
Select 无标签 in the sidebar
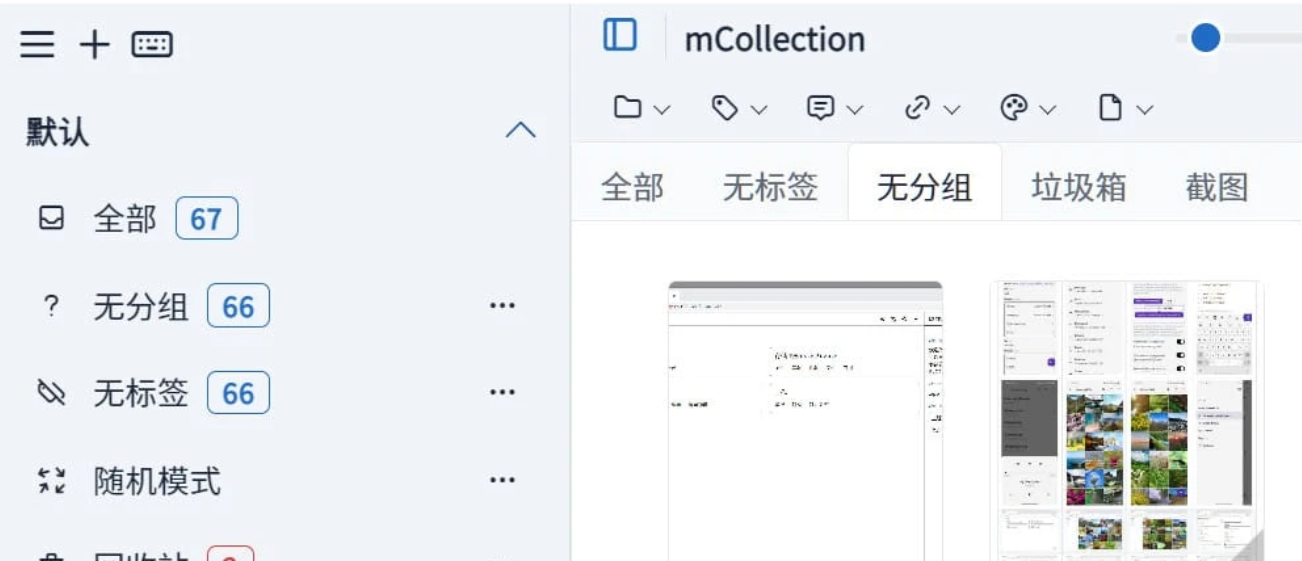(140, 393)
